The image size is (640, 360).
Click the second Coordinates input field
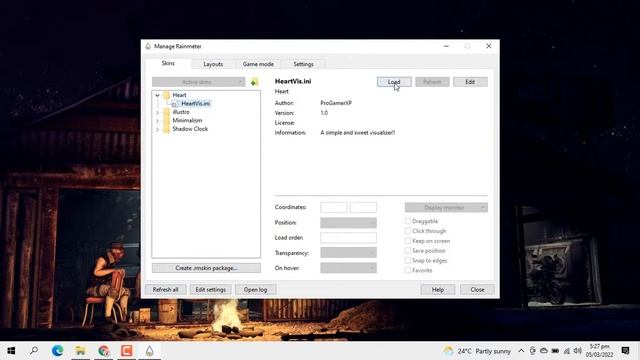click(x=363, y=207)
